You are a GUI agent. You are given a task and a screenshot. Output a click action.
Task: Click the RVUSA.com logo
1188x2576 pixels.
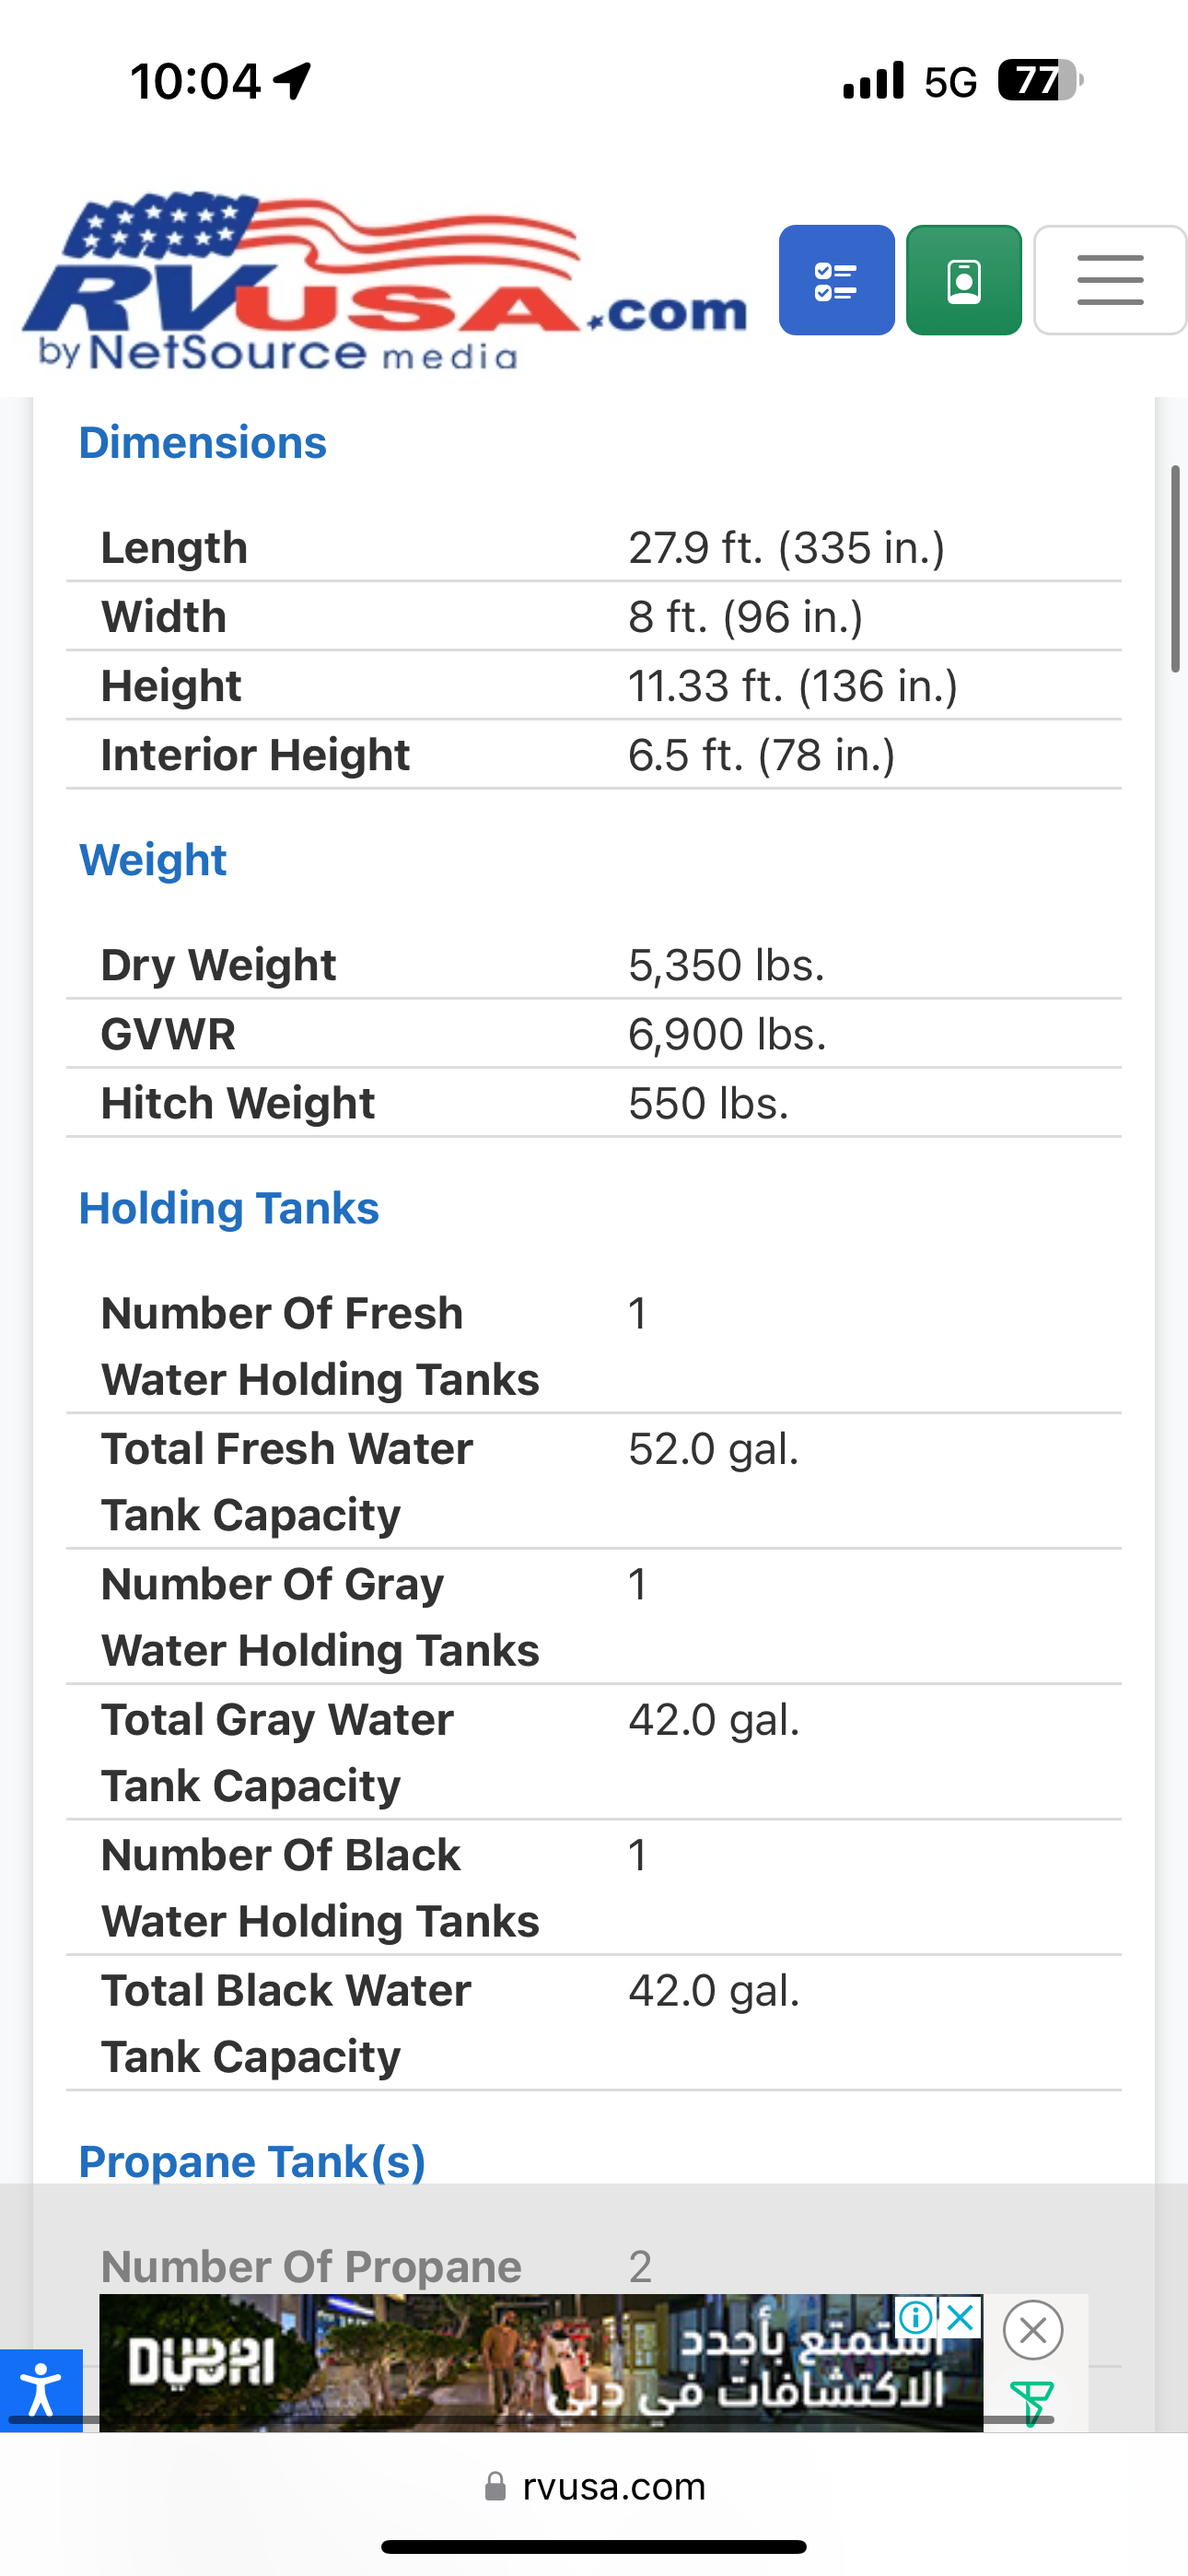click(x=384, y=282)
